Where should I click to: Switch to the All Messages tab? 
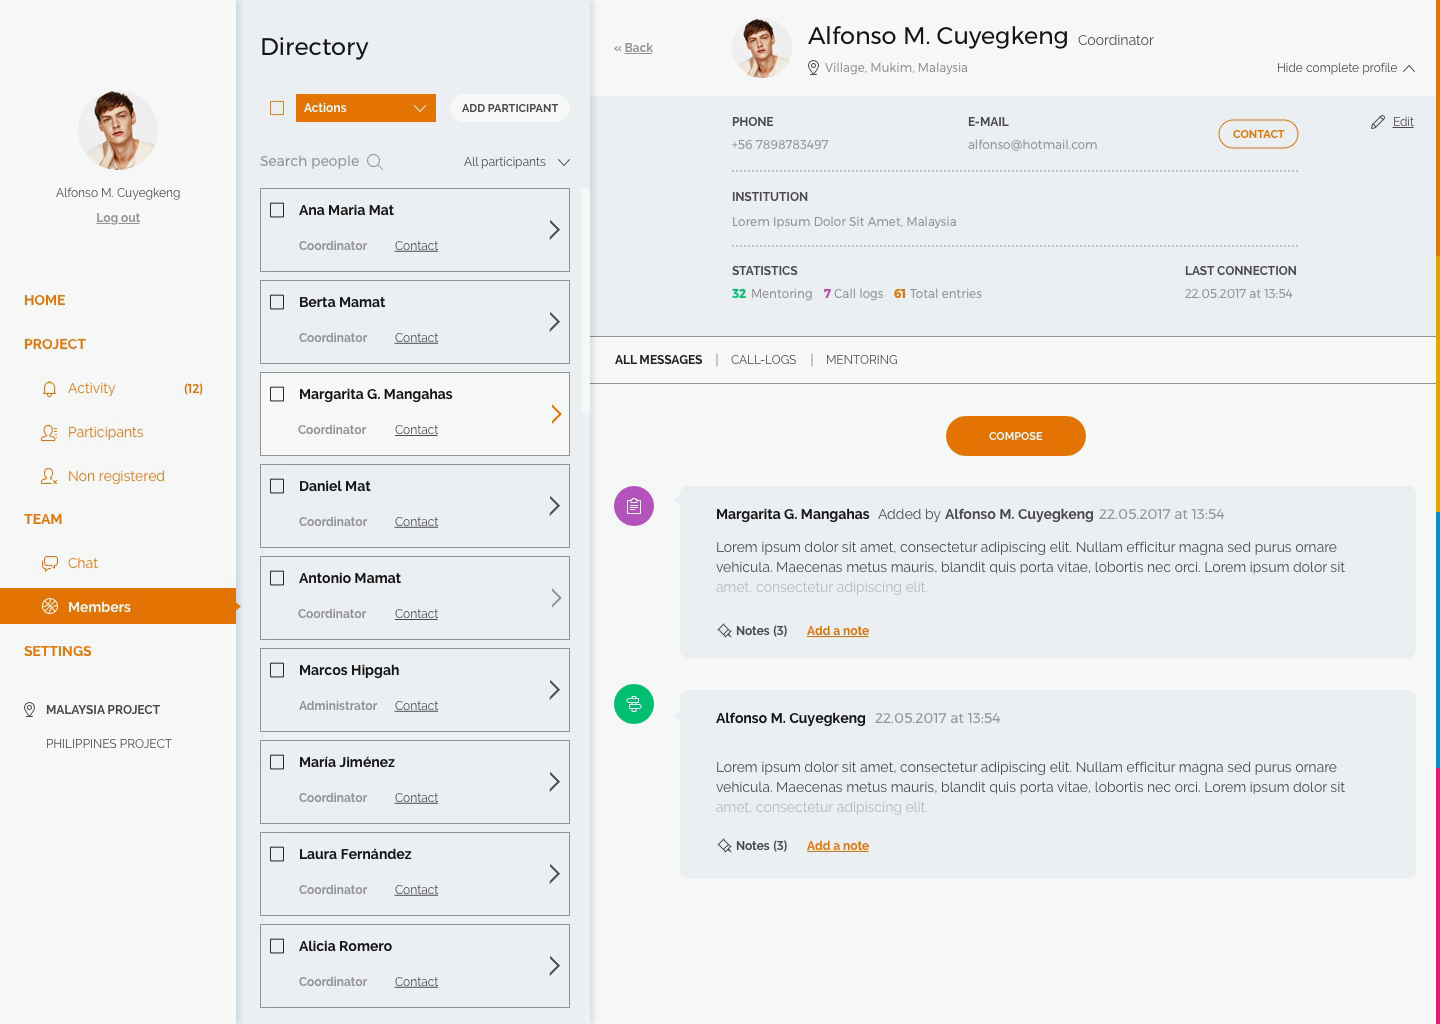pos(658,360)
